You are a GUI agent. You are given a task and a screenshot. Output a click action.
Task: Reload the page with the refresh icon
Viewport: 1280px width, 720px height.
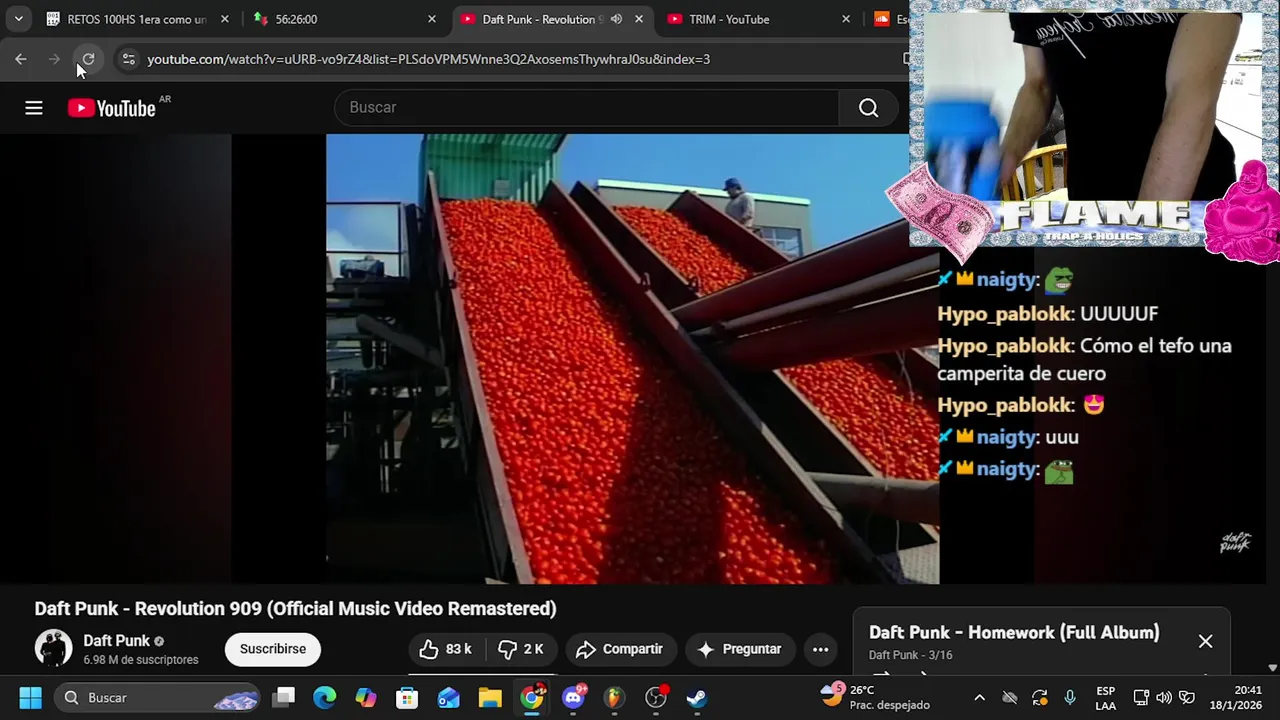tap(88, 59)
